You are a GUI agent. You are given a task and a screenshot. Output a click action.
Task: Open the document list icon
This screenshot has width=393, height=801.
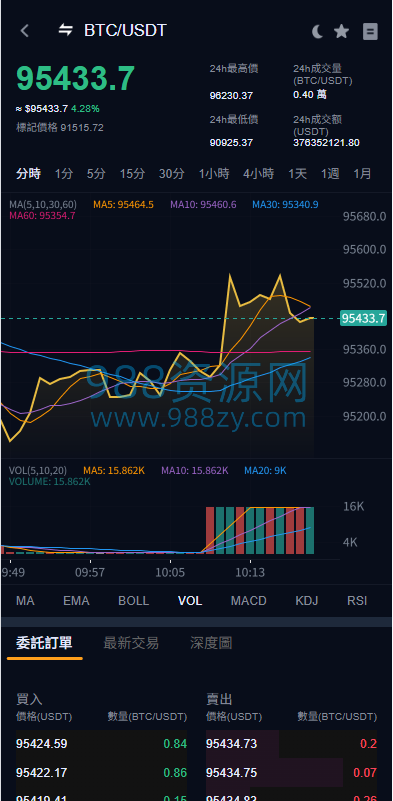click(370, 32)
